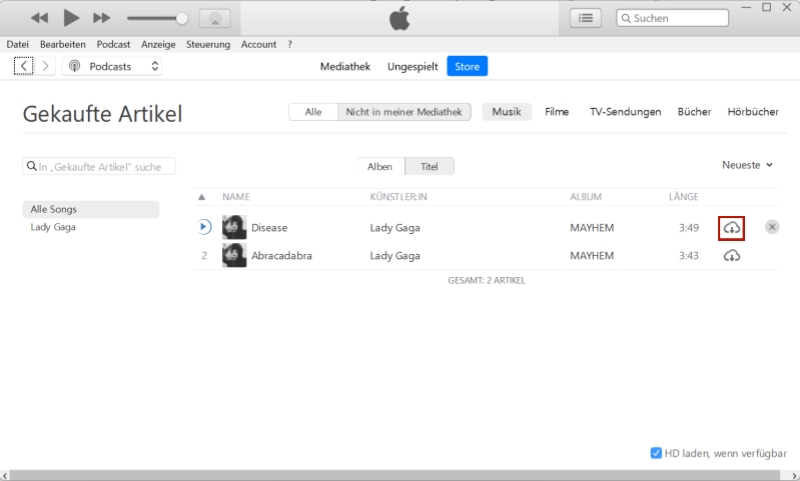The image size is (800, 481).
Task: Open the Podcasts media type dropdown
Action: (x=112, y=66)
